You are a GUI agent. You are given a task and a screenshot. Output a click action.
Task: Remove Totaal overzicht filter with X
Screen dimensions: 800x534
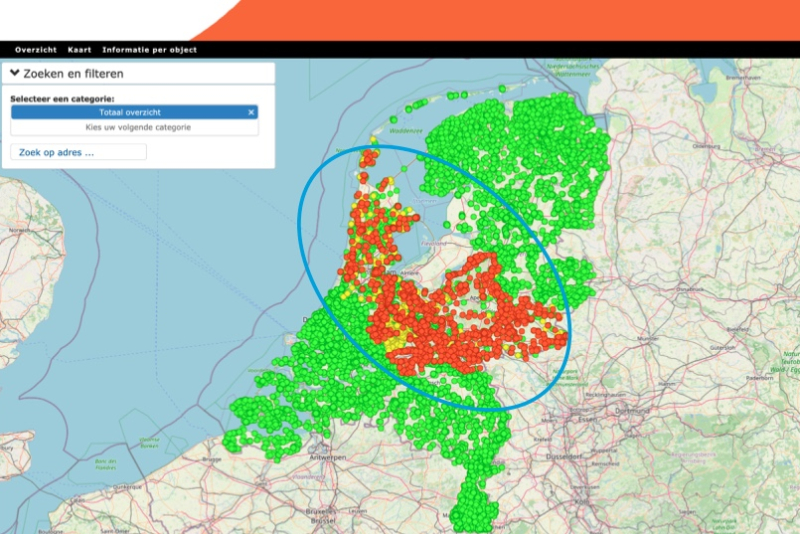coord(251,113)
